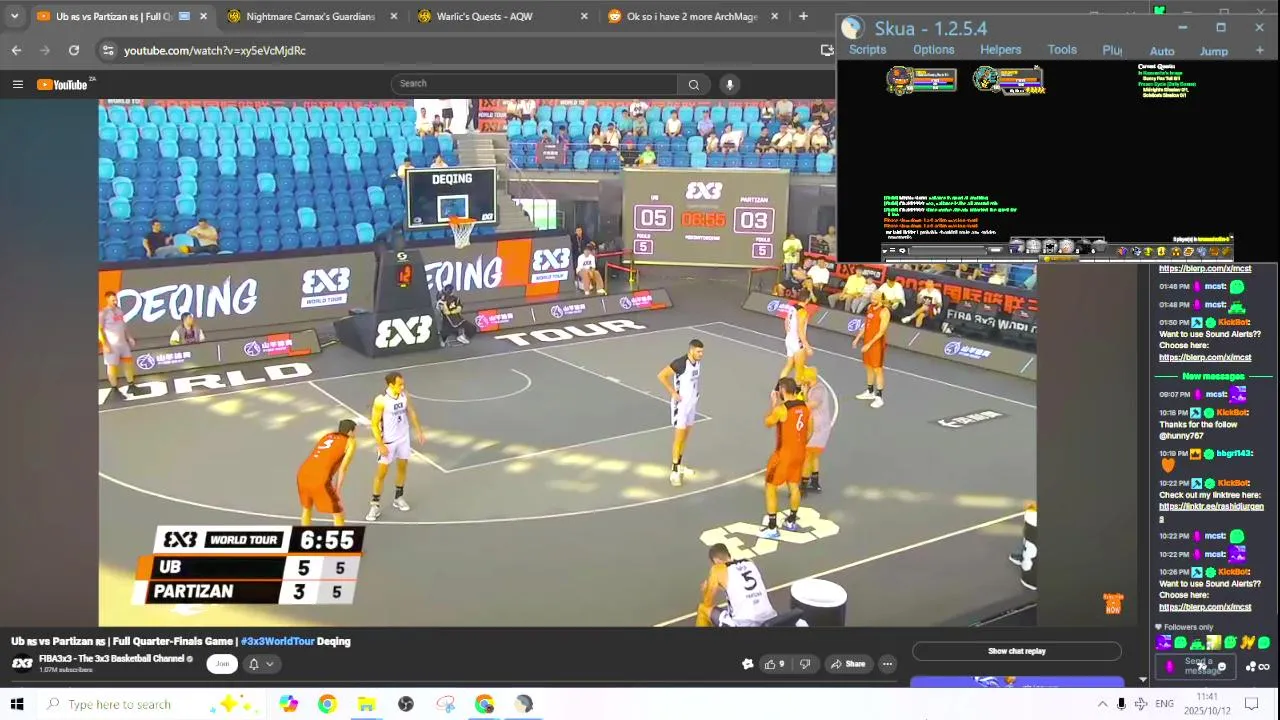Open the browser tab search dropdown
This screenshot has width=1280, height=720.
pyautogui.click(x=14, y=16)
